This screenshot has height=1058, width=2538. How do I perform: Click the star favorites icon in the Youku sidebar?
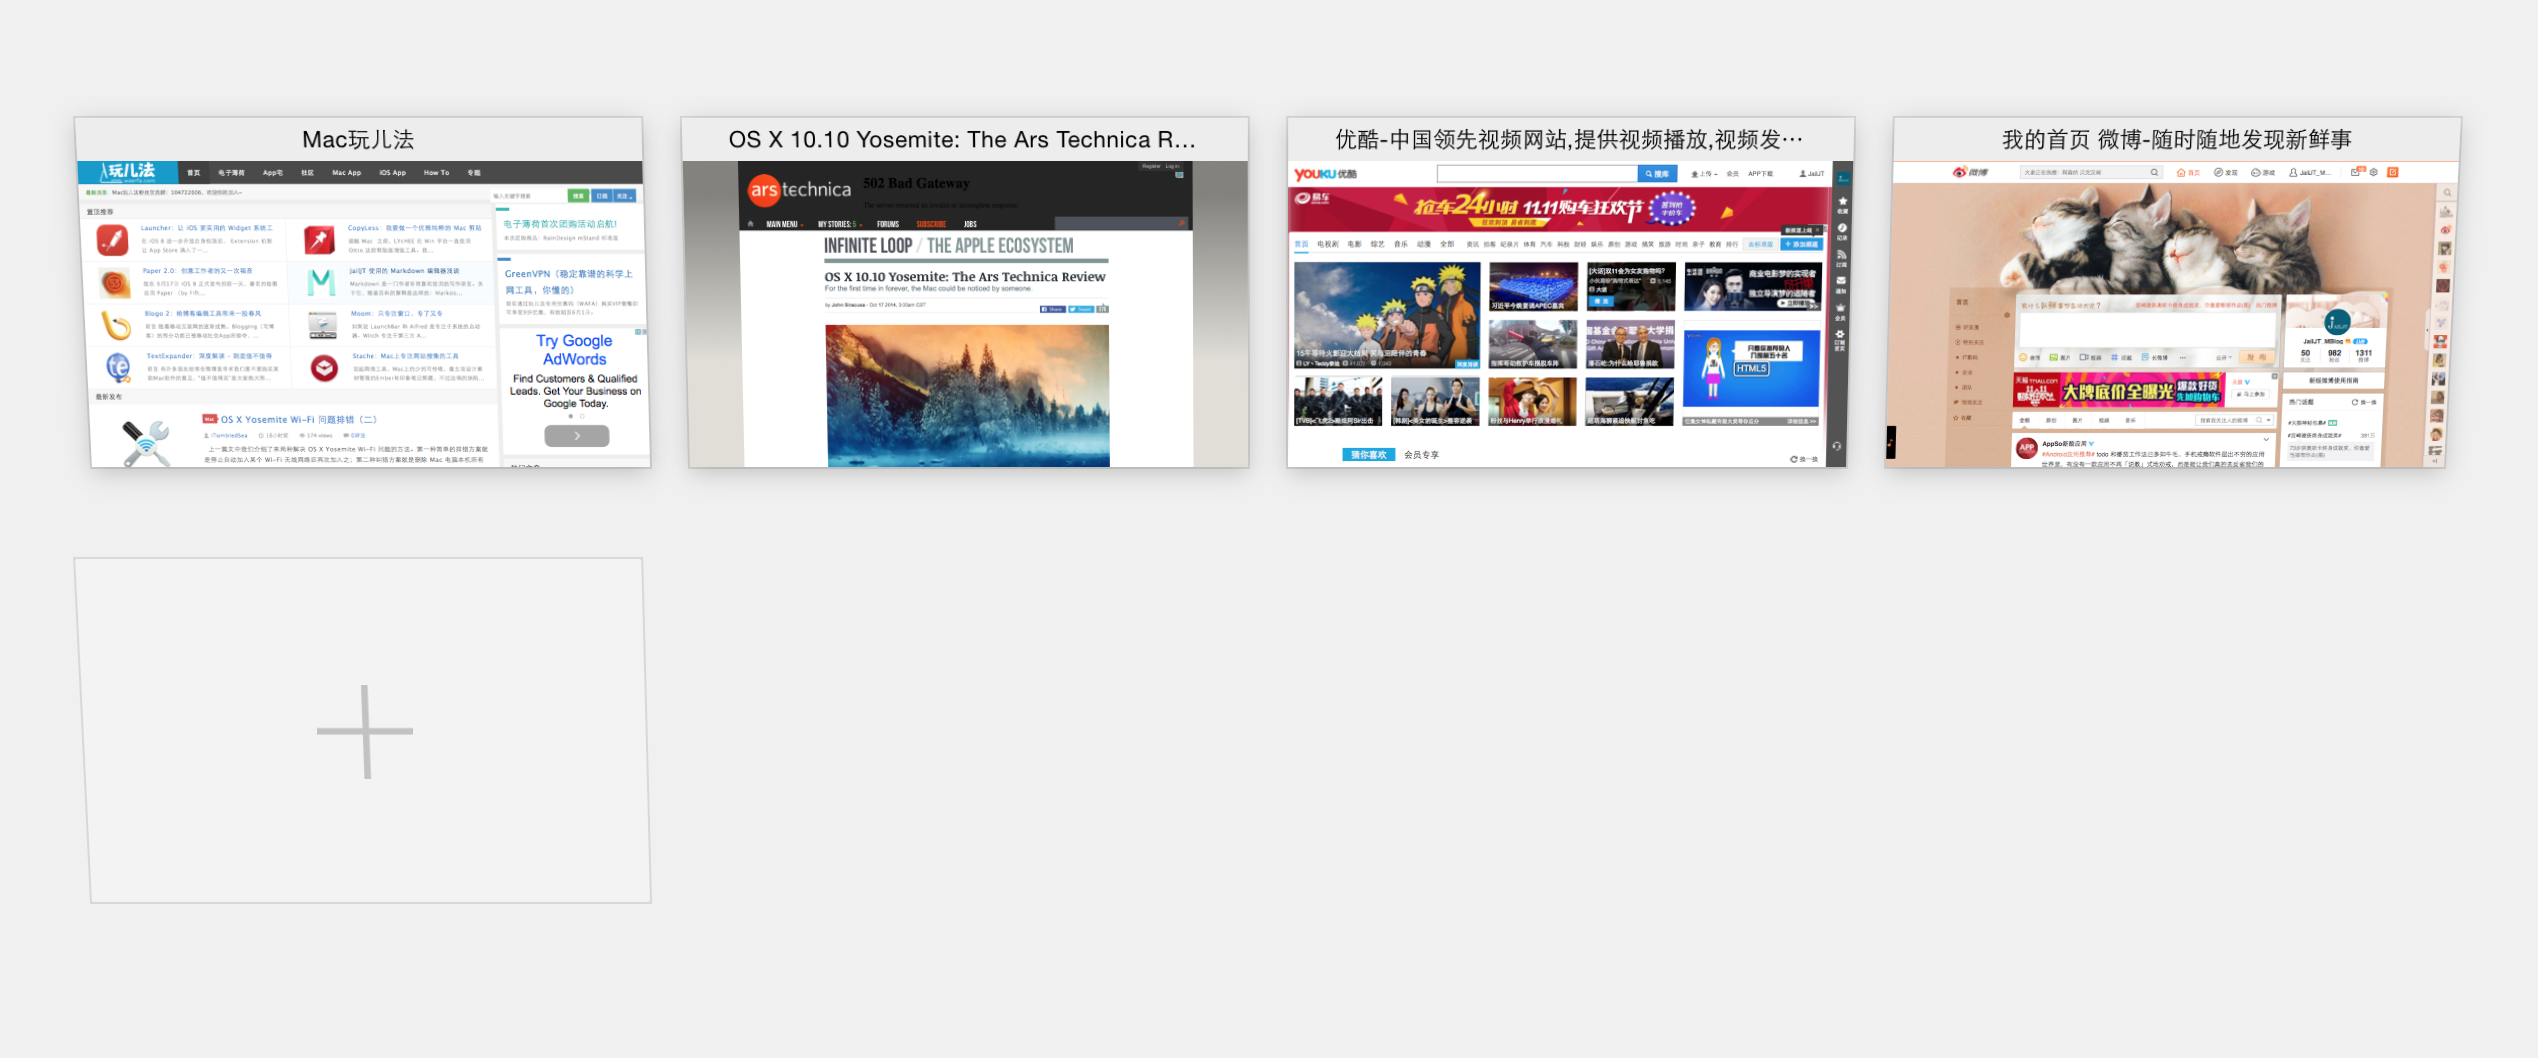click(x=1842, y=202)
